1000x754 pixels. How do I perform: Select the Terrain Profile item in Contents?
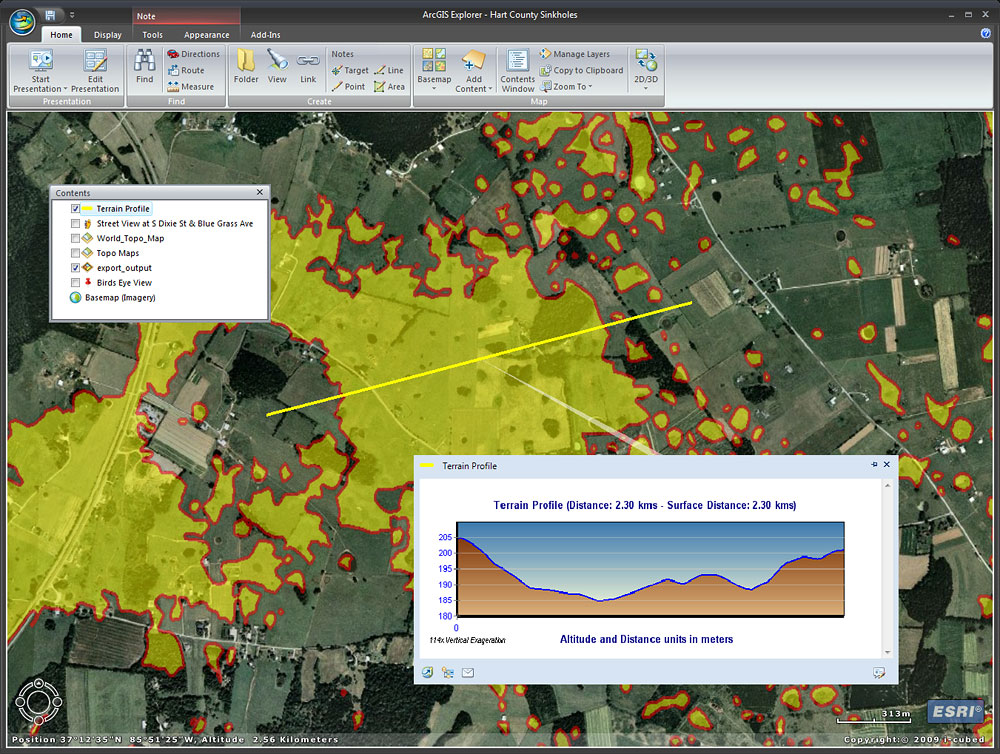tap(123, 209)
